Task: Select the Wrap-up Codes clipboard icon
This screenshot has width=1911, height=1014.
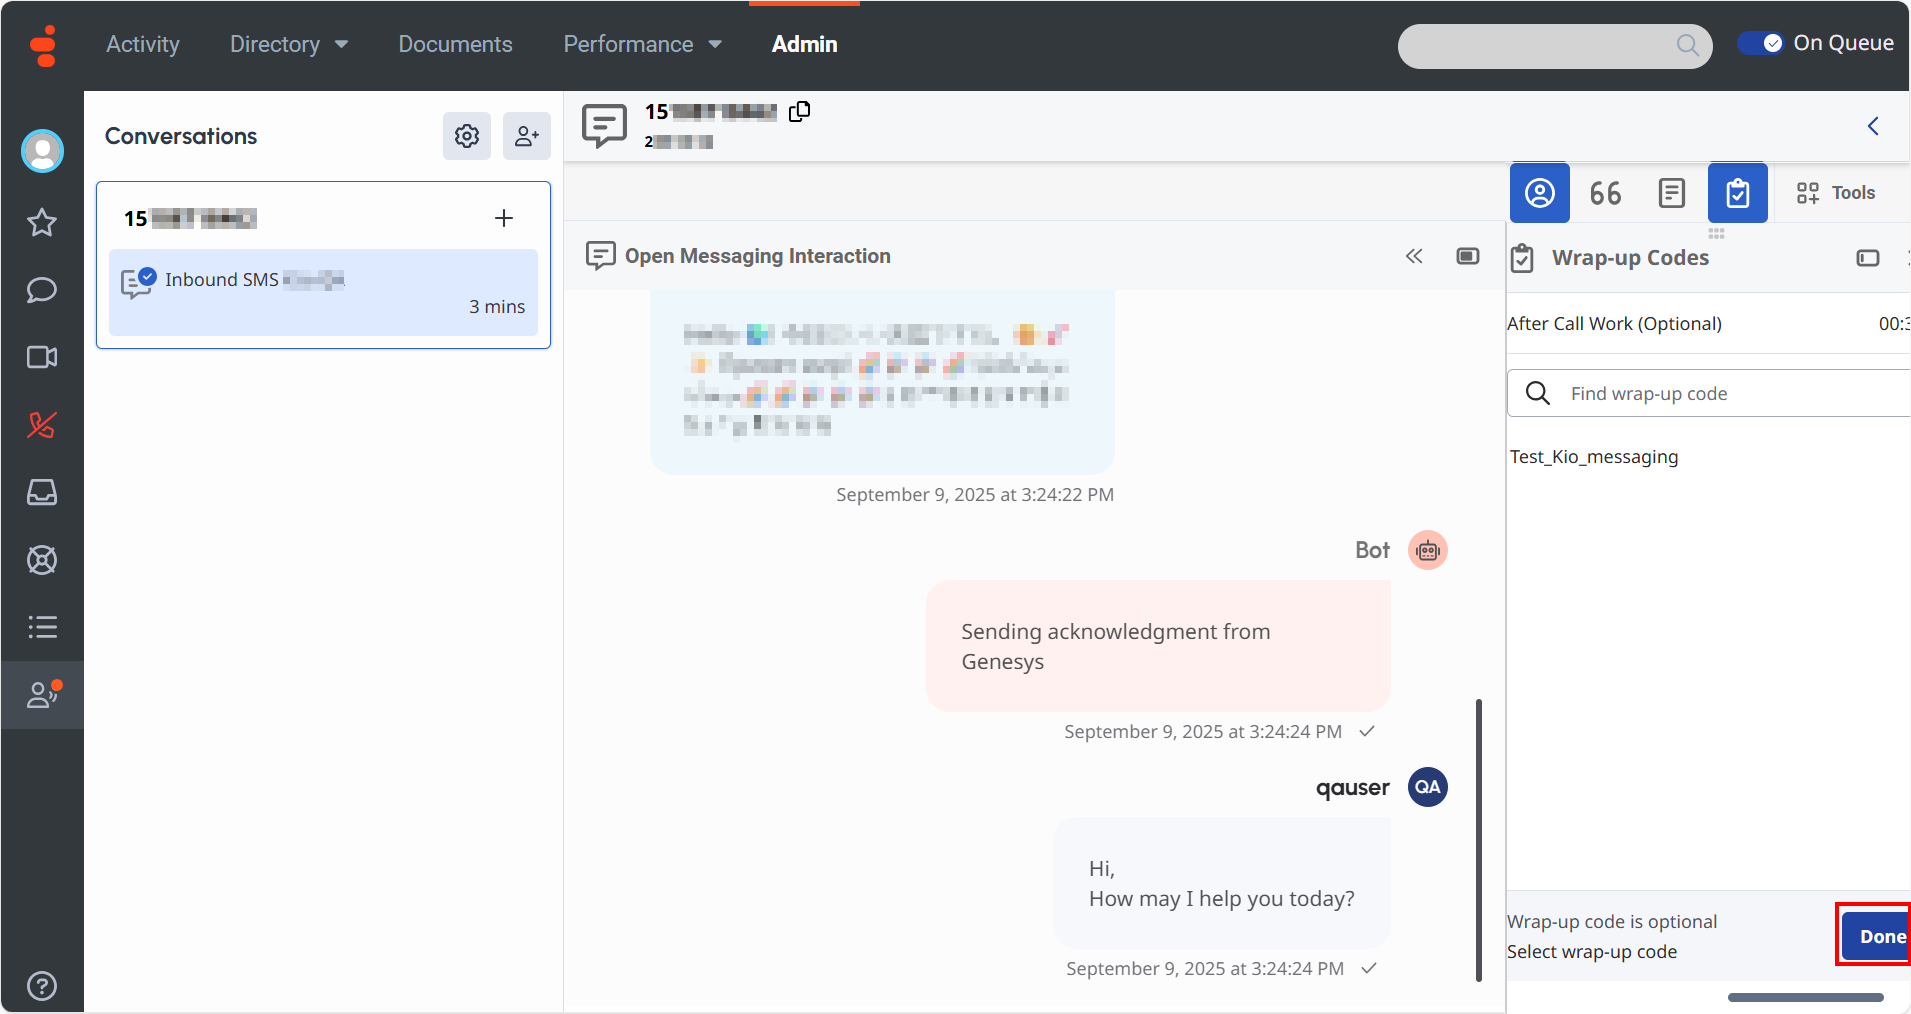Action: point(1738,193)
